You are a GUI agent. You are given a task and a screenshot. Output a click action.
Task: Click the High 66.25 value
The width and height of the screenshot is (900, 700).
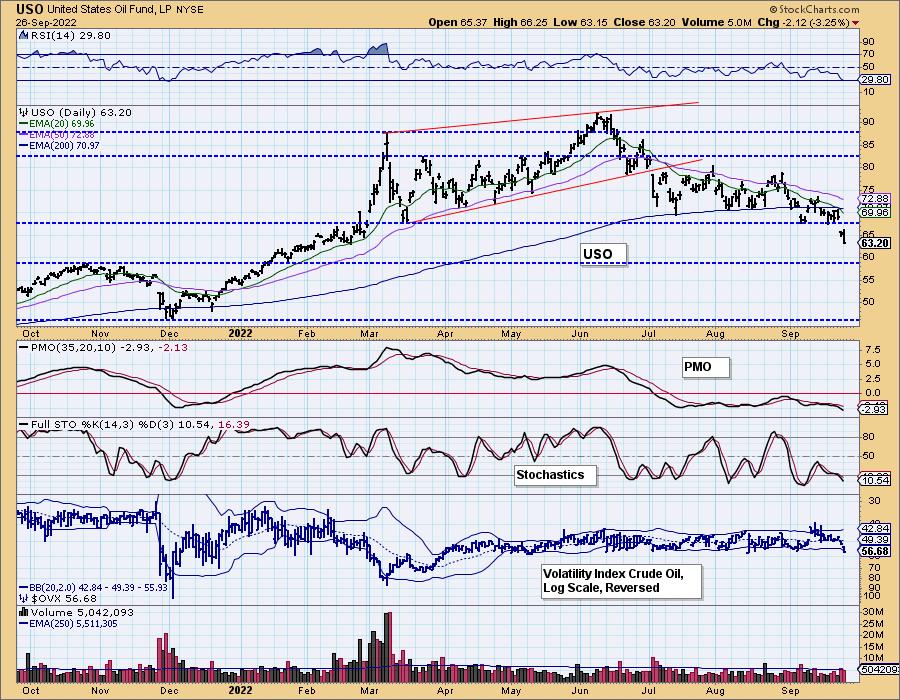[x=521, y=22]
